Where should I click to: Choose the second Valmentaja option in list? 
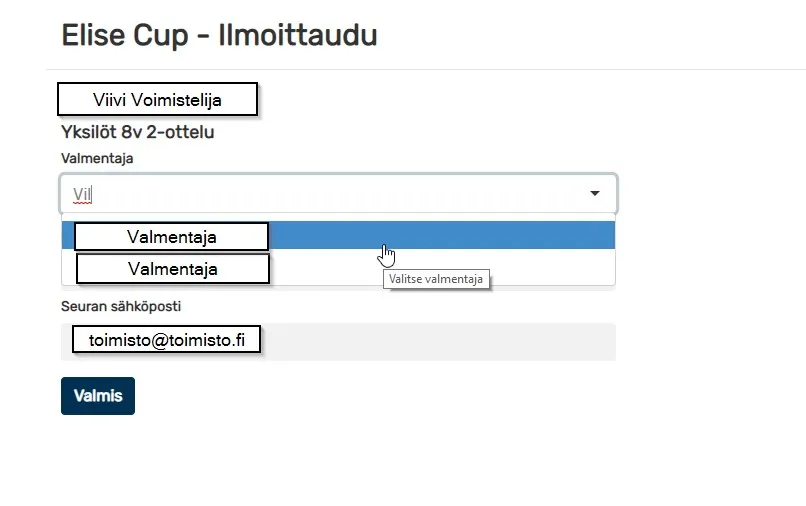pos(338,266)
